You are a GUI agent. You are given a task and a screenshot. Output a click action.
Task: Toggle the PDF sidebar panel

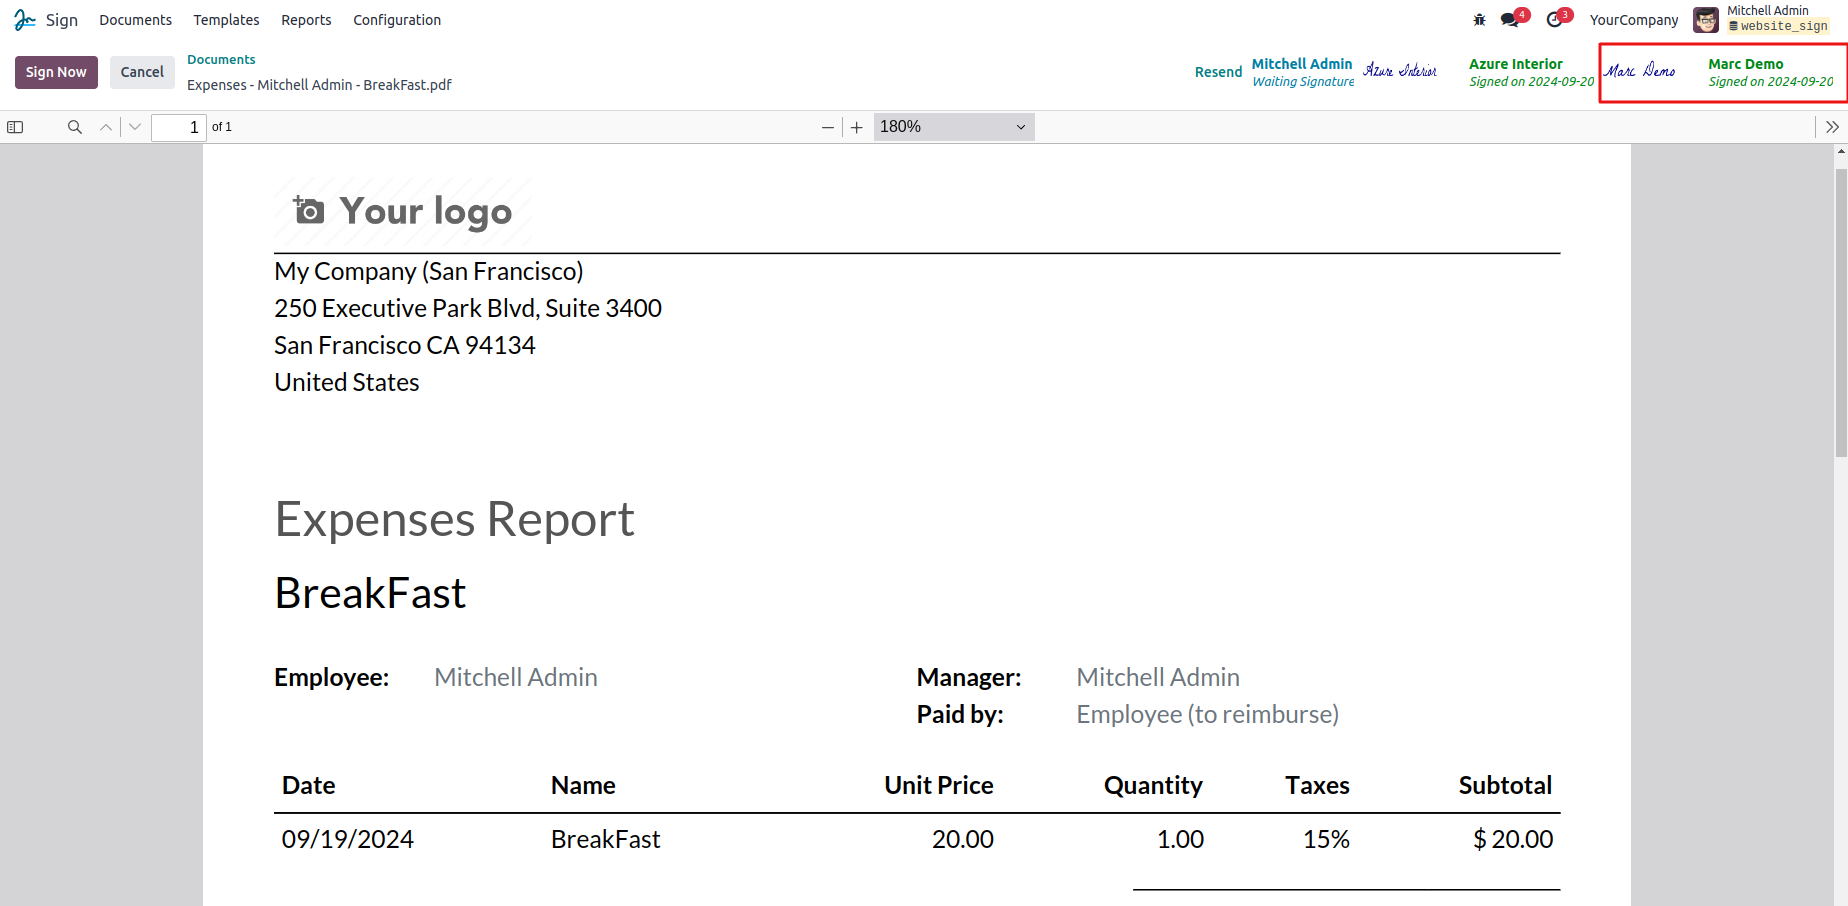(15, 127)
